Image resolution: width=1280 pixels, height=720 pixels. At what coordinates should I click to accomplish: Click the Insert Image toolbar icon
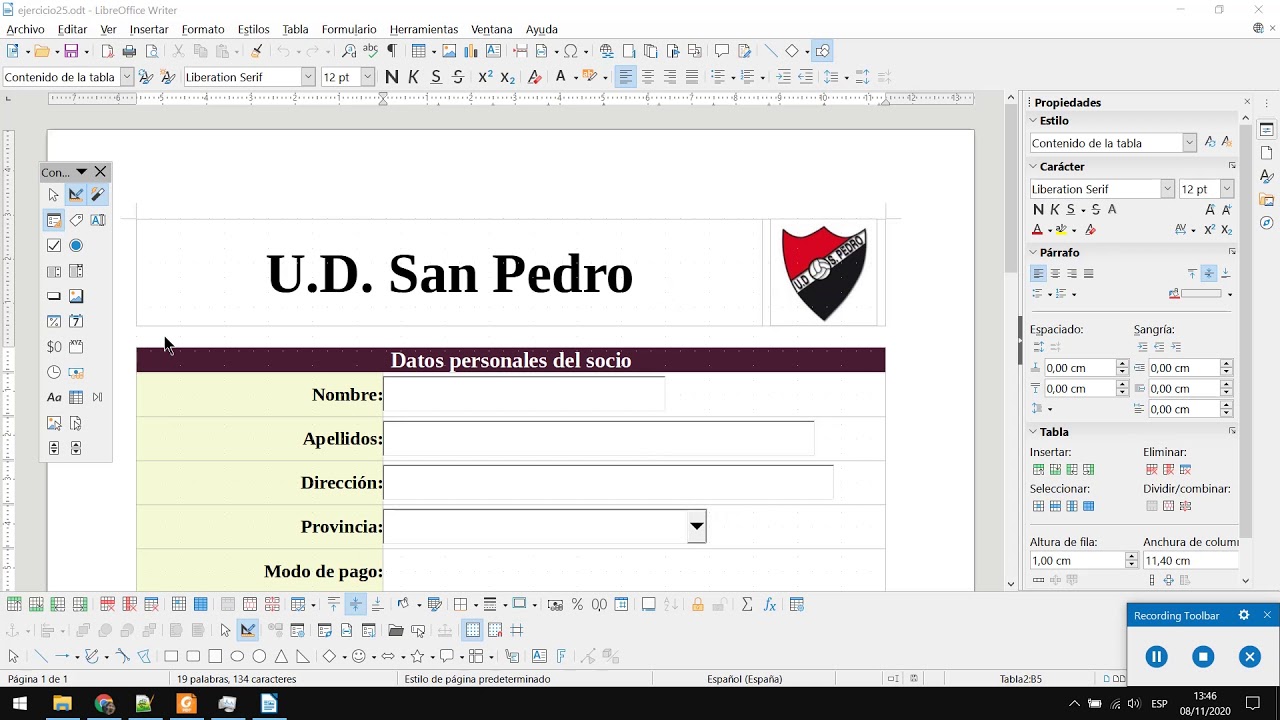coord(449,51)
